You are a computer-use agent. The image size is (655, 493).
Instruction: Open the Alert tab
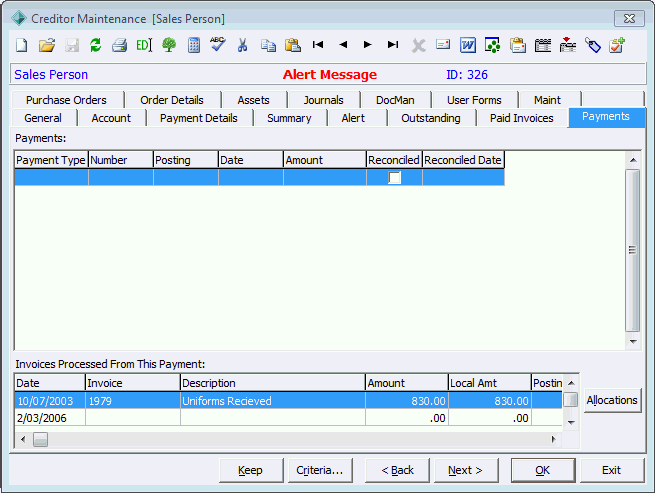coord(353,118)
